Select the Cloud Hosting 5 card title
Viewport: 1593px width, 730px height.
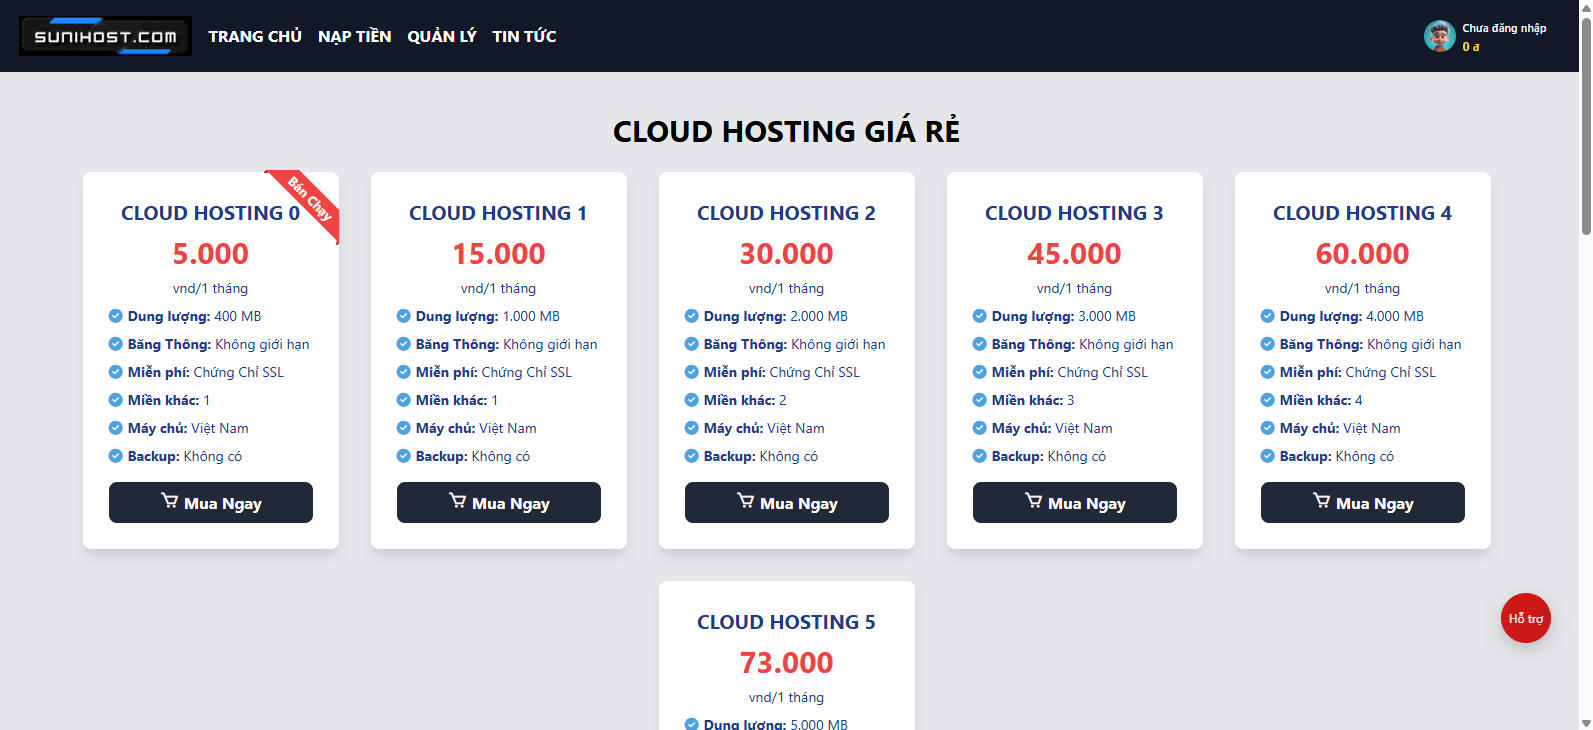point(786,622)
